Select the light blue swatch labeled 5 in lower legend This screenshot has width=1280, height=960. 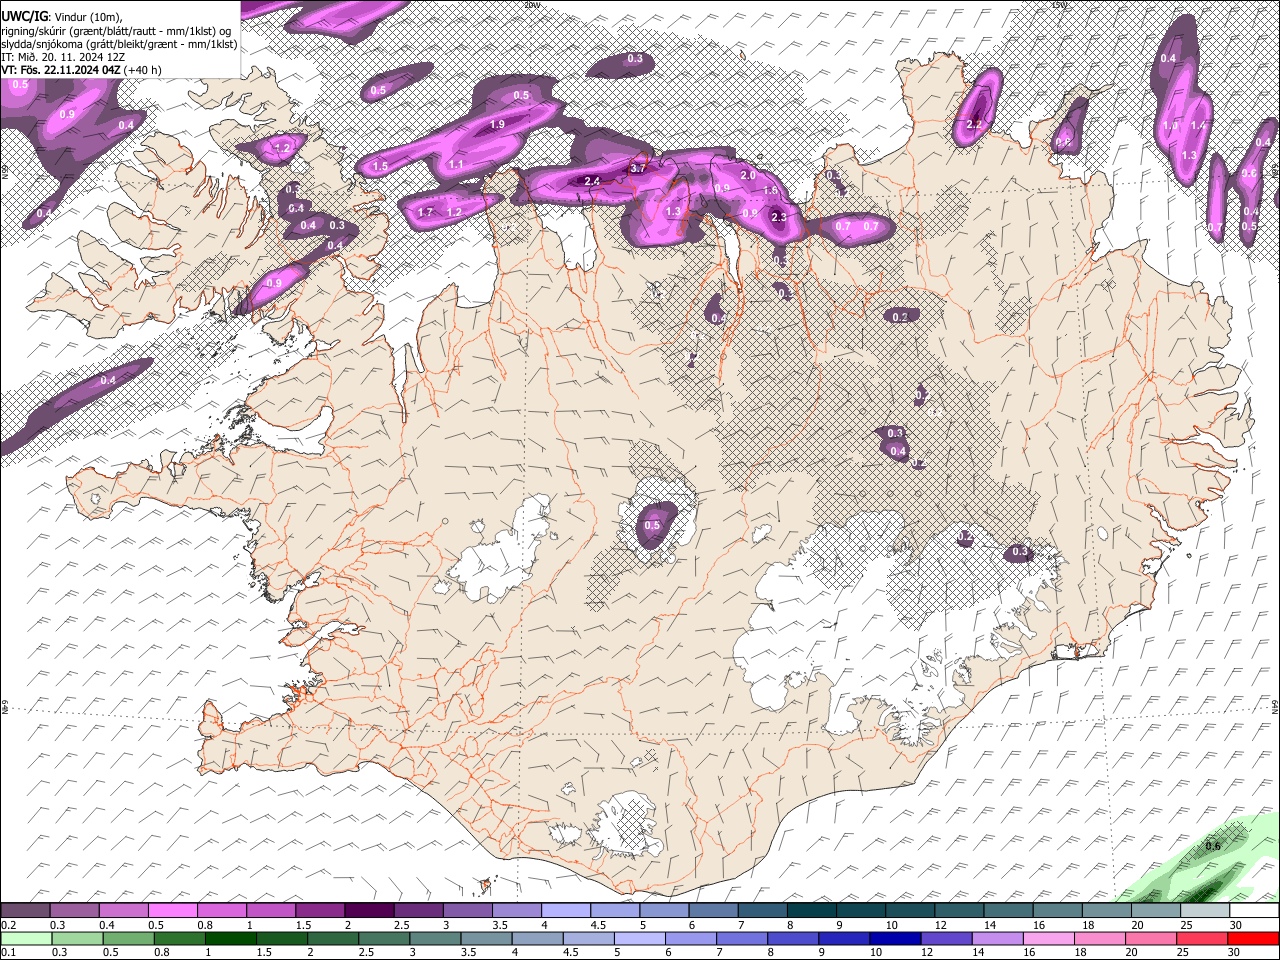[640, 938]
